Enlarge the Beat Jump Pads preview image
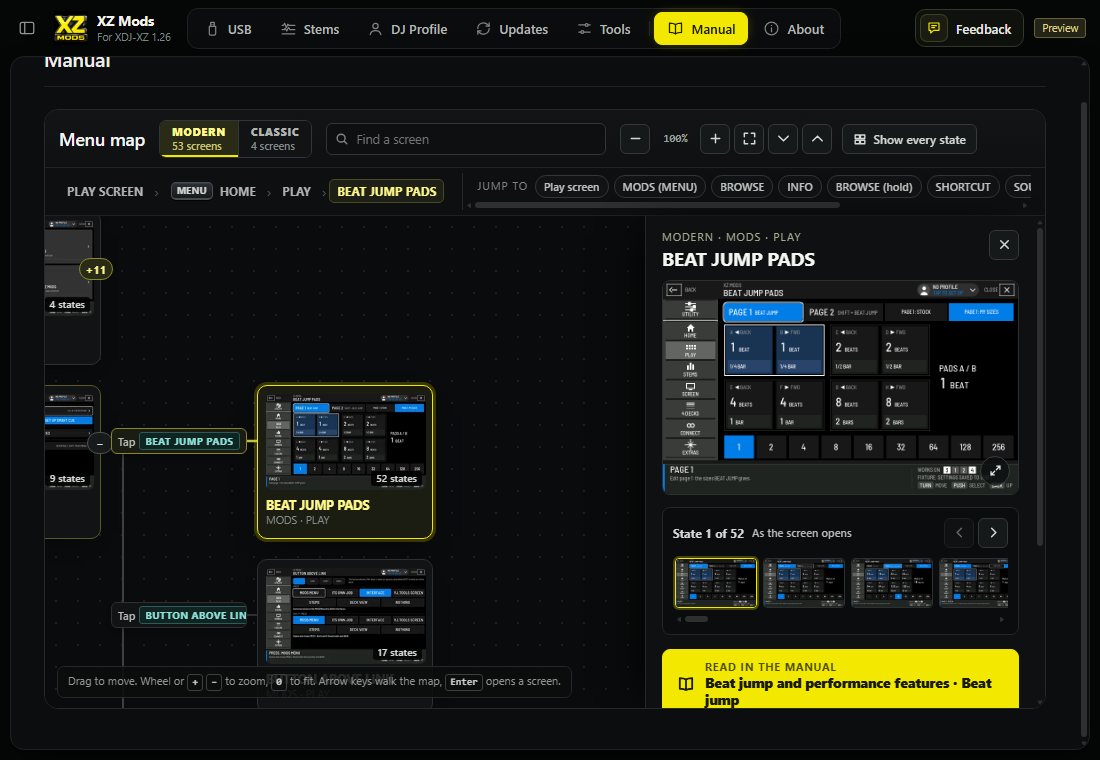Image resolution: width=1100 pixels, height=760 pixels. (x=995, y=471)
